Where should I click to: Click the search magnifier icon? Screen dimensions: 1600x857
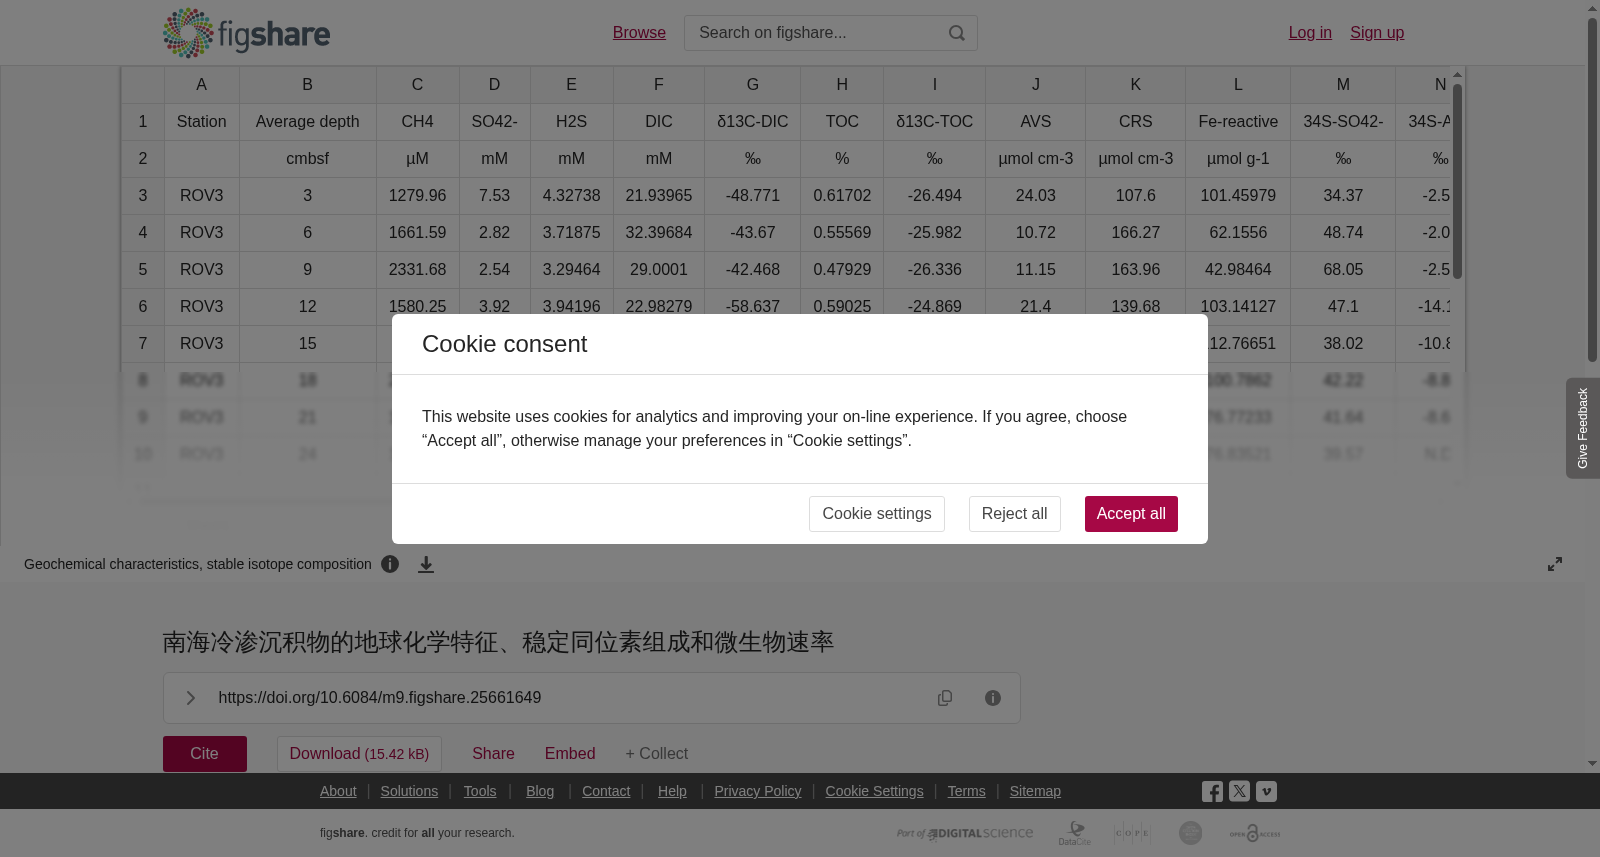(x=957, y=33)
